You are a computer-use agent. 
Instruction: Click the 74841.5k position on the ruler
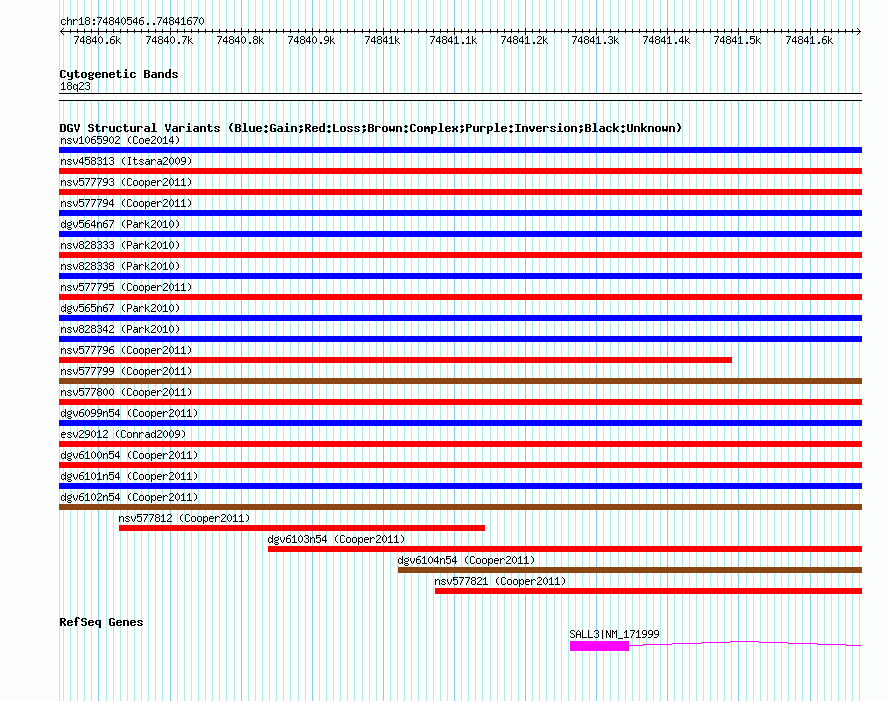(737, 40)
